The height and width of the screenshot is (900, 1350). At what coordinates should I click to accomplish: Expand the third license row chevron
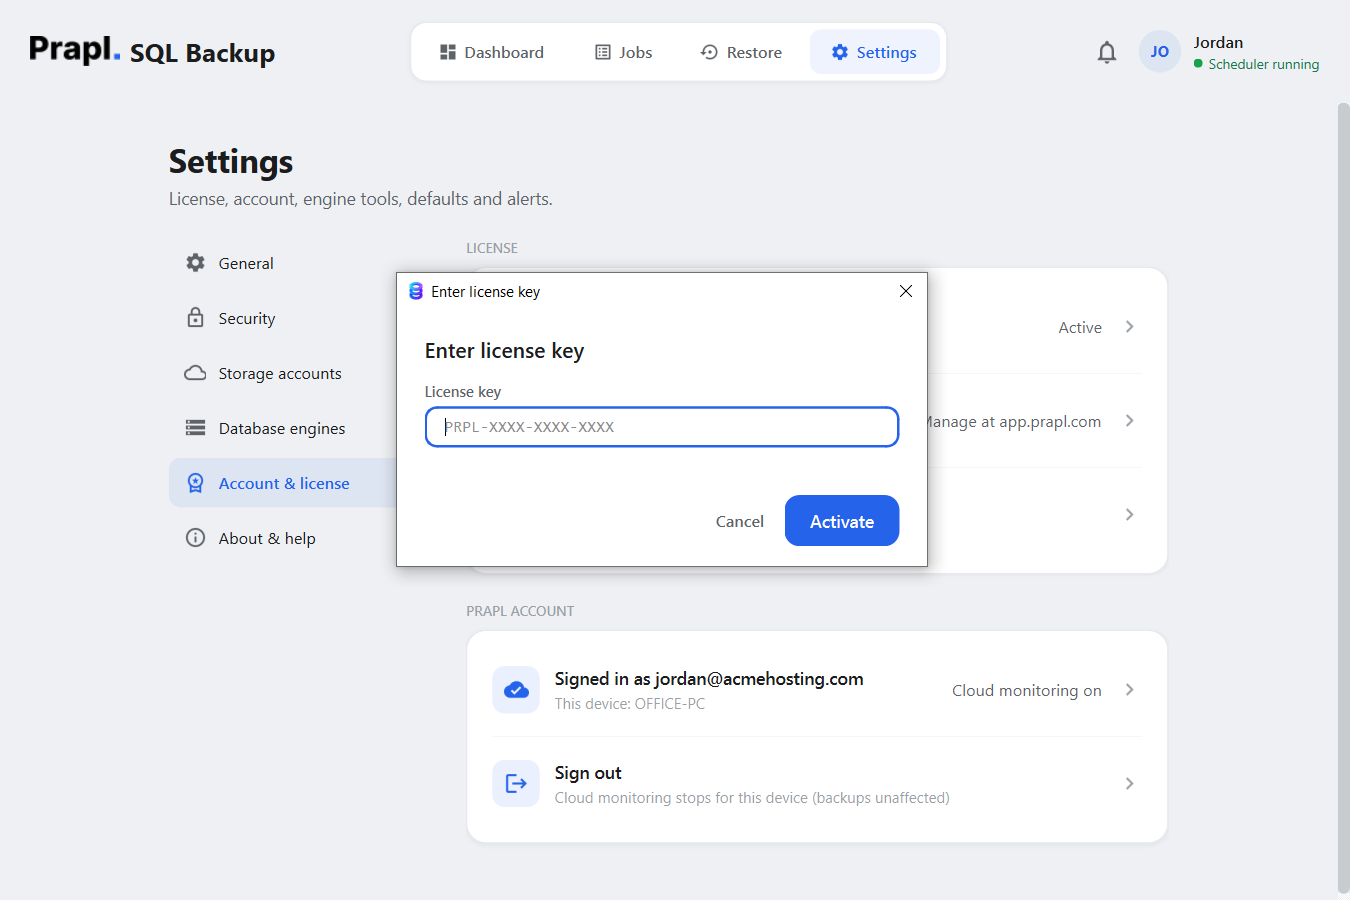click(x=1129, y=515)
